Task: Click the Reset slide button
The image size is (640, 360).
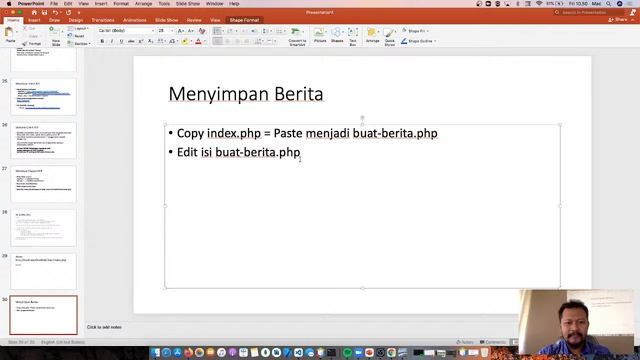Action: (x=77, y=36)
